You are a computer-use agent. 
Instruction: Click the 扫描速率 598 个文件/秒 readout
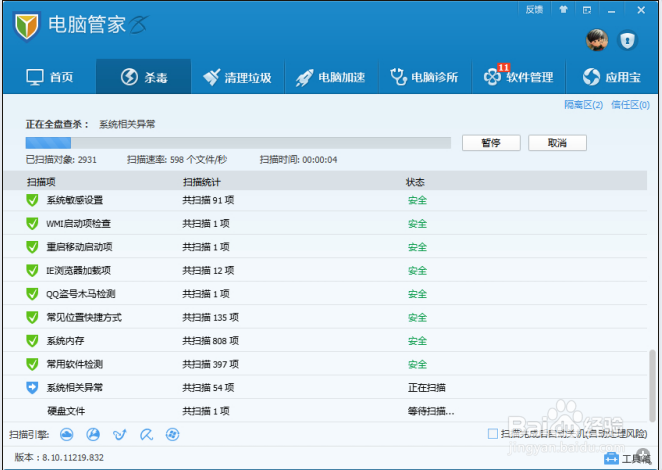tap(177, 160)
